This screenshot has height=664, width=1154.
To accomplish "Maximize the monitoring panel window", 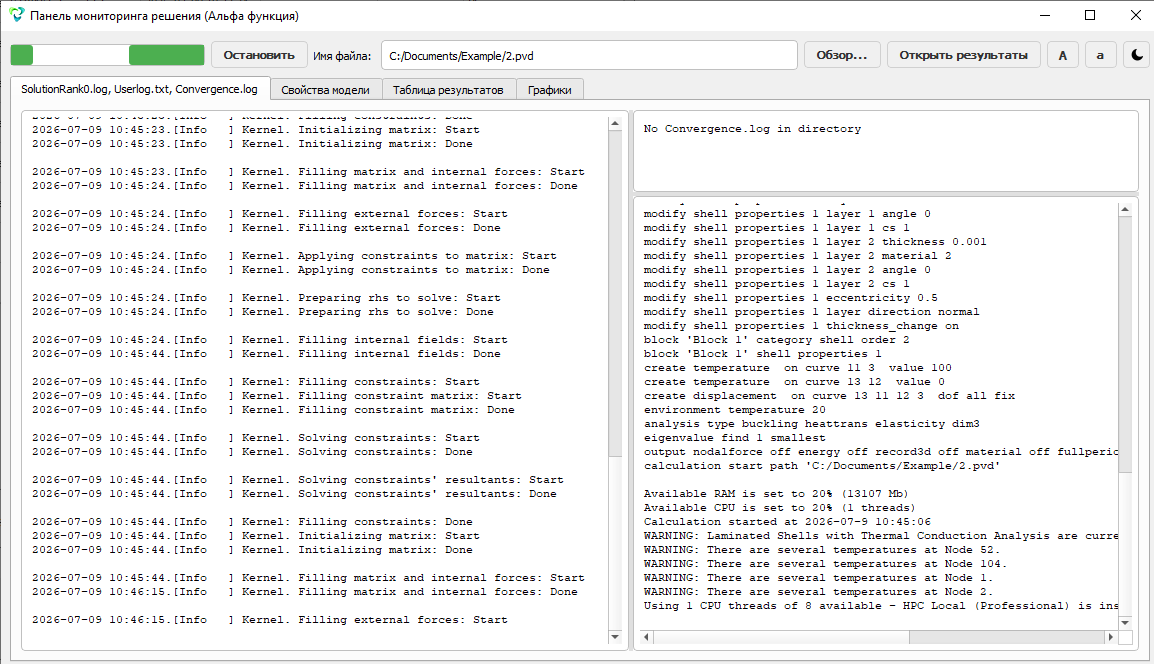I will 1090,15.
